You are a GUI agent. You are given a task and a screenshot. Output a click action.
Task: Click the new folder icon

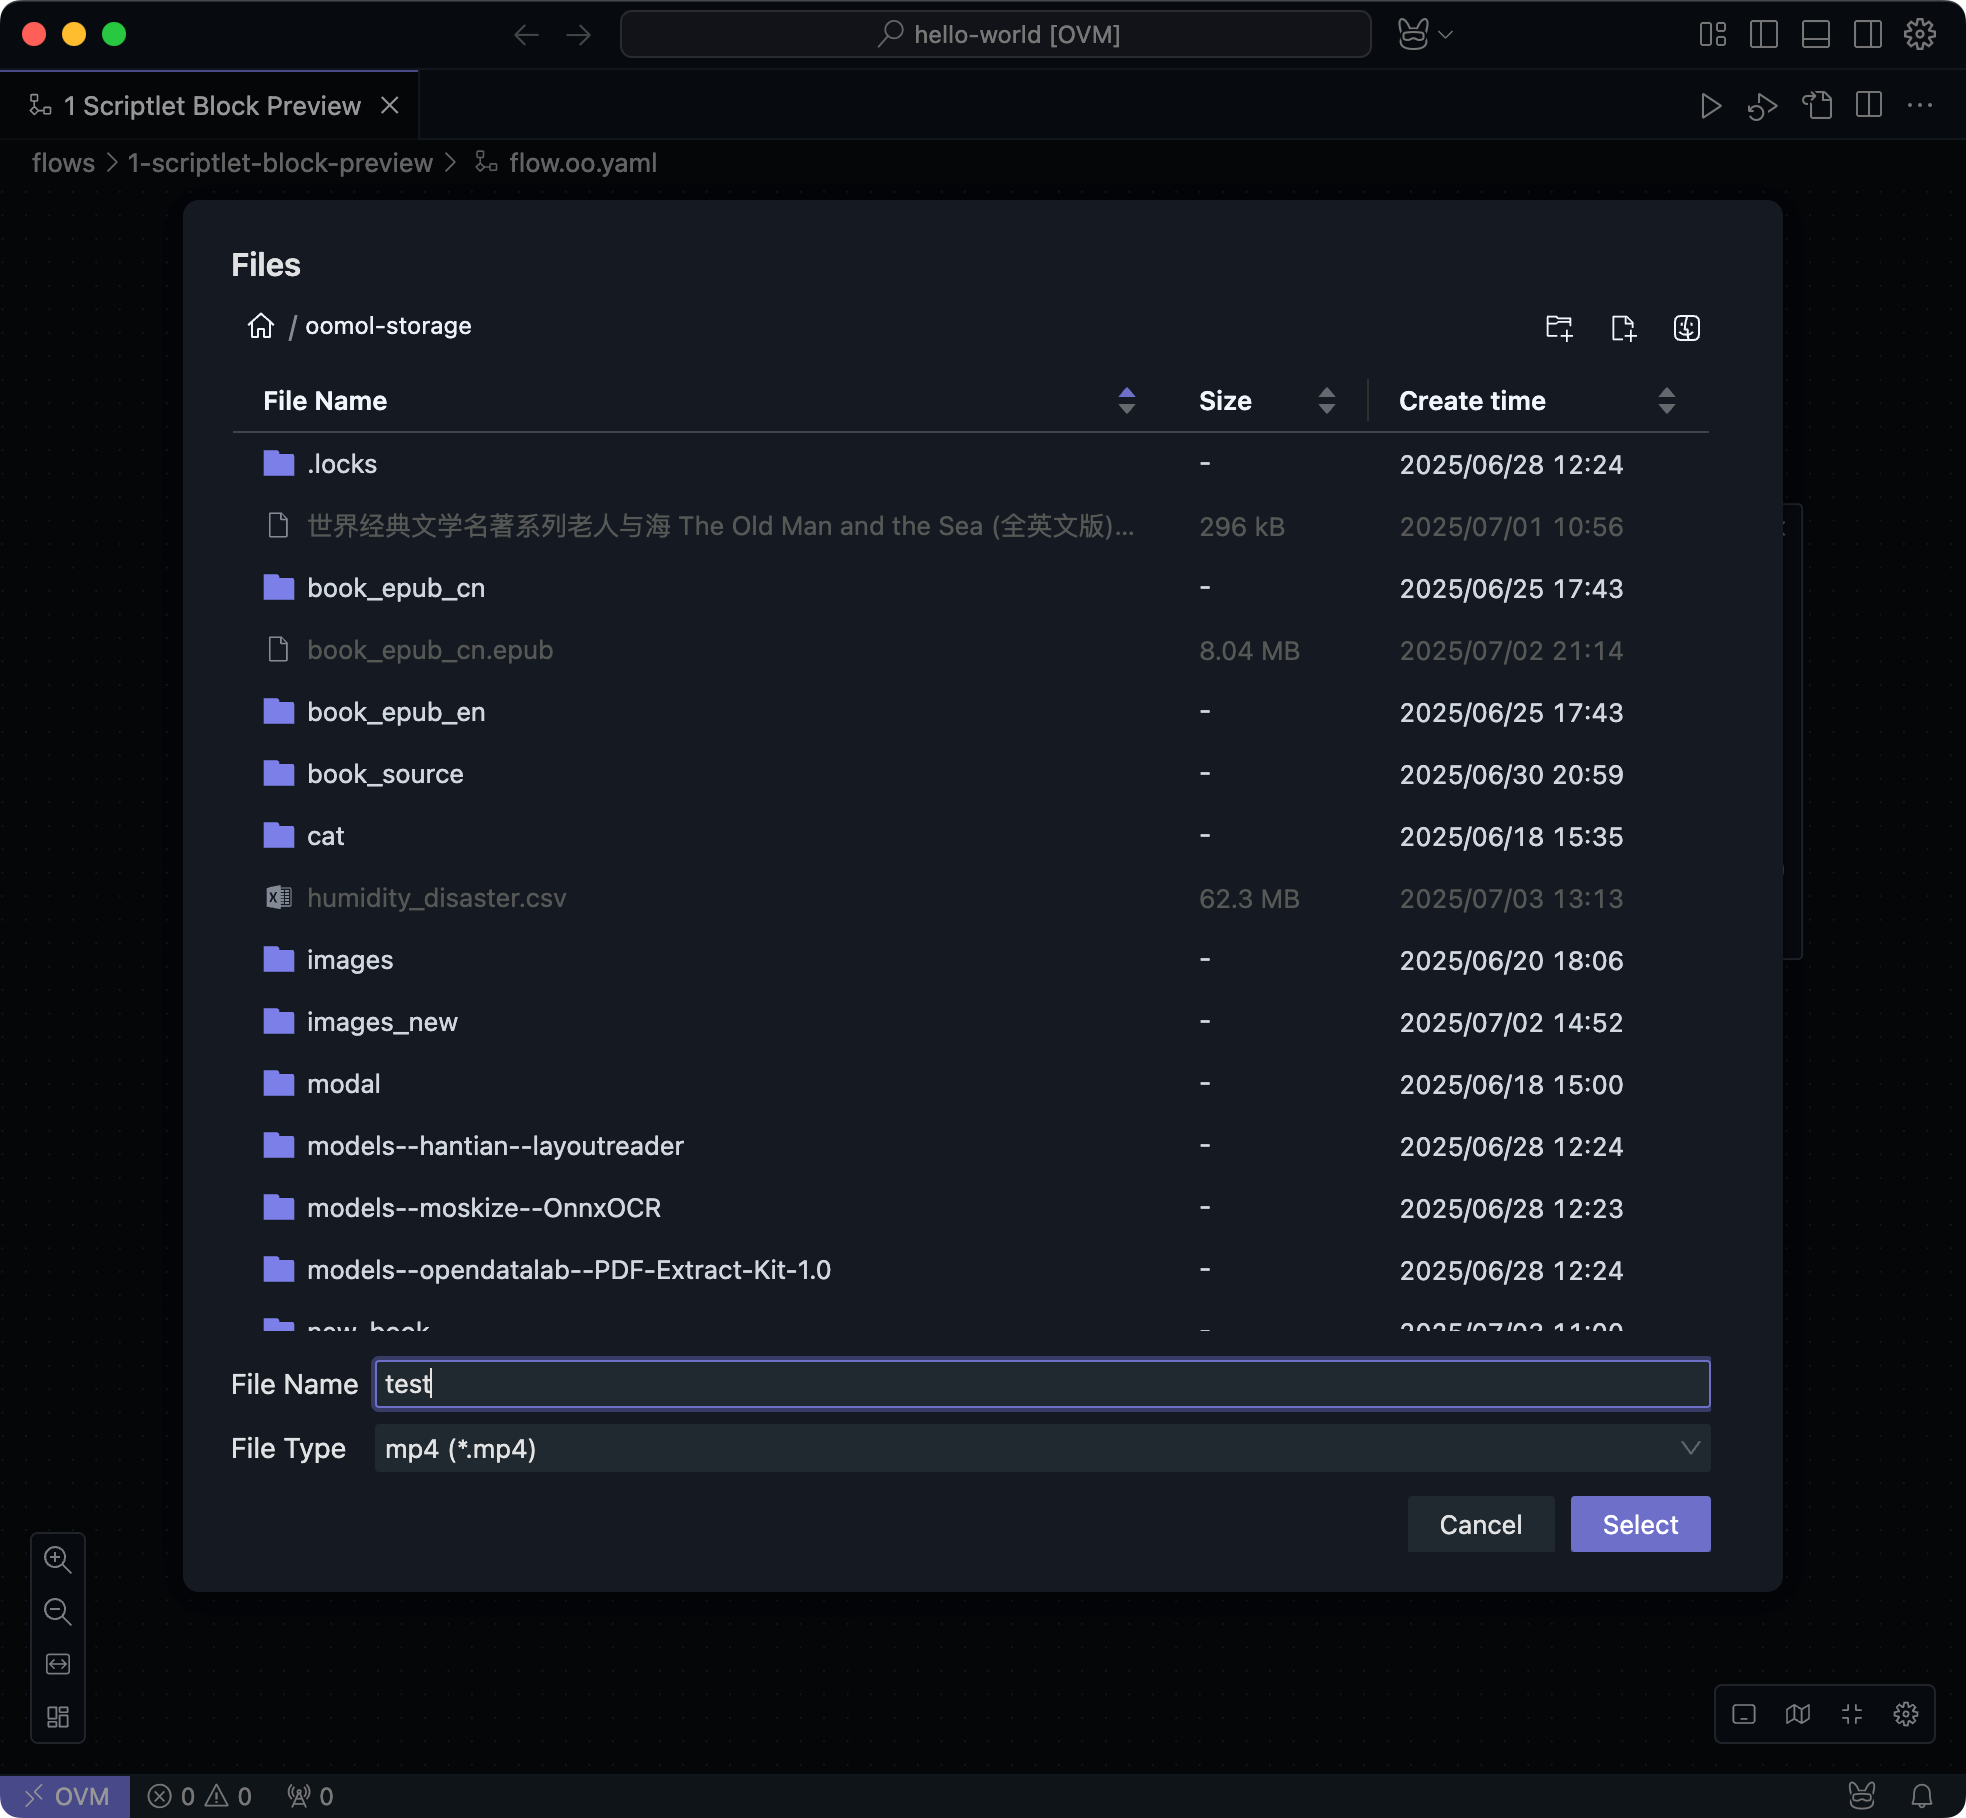(1558, 328)
